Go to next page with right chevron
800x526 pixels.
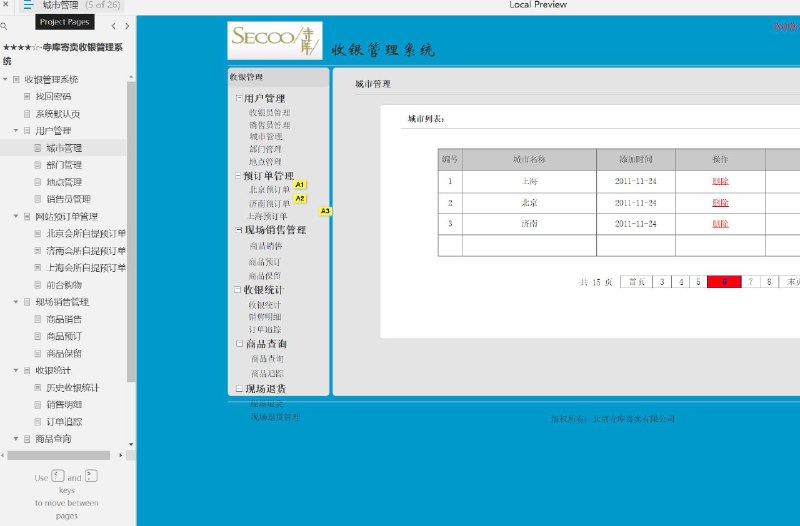pos(127,26)
